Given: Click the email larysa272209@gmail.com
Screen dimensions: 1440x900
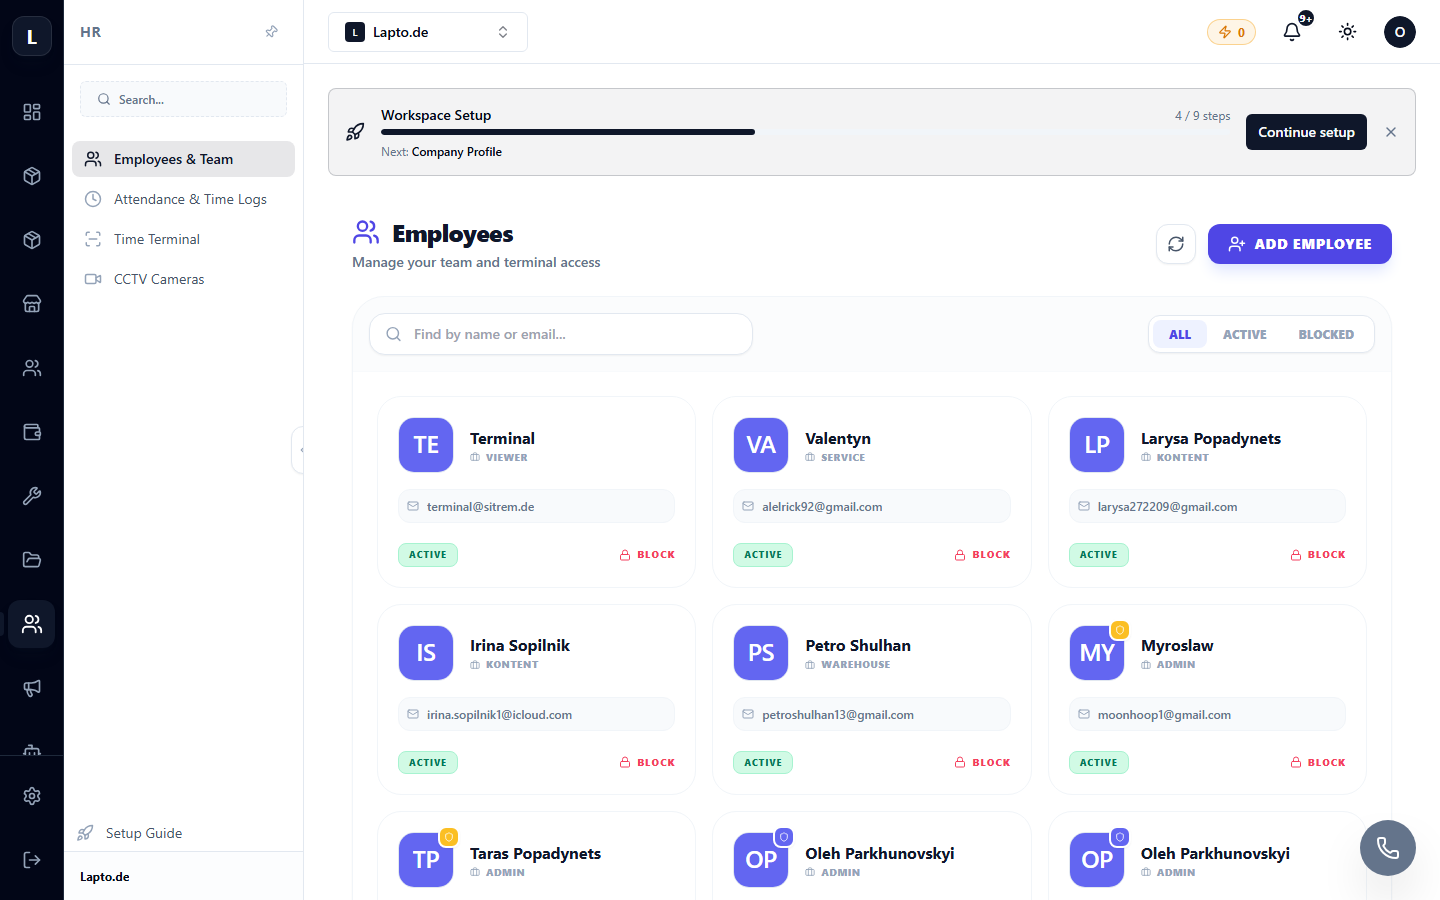Looking at the screenshot, I should [x=1167, y=507].
